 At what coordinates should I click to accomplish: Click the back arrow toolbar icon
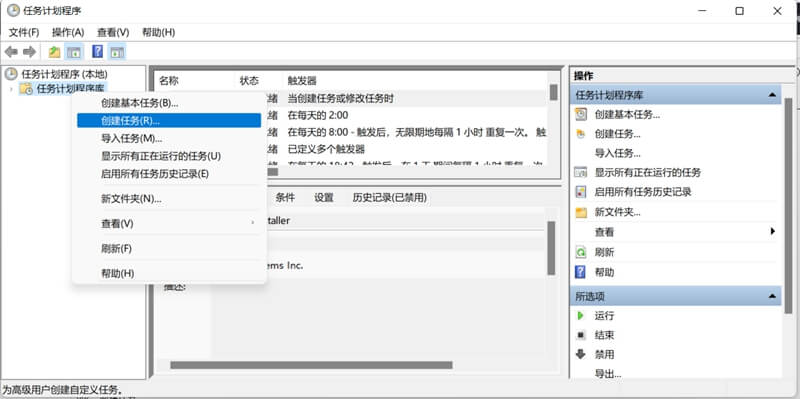(11, 52)
